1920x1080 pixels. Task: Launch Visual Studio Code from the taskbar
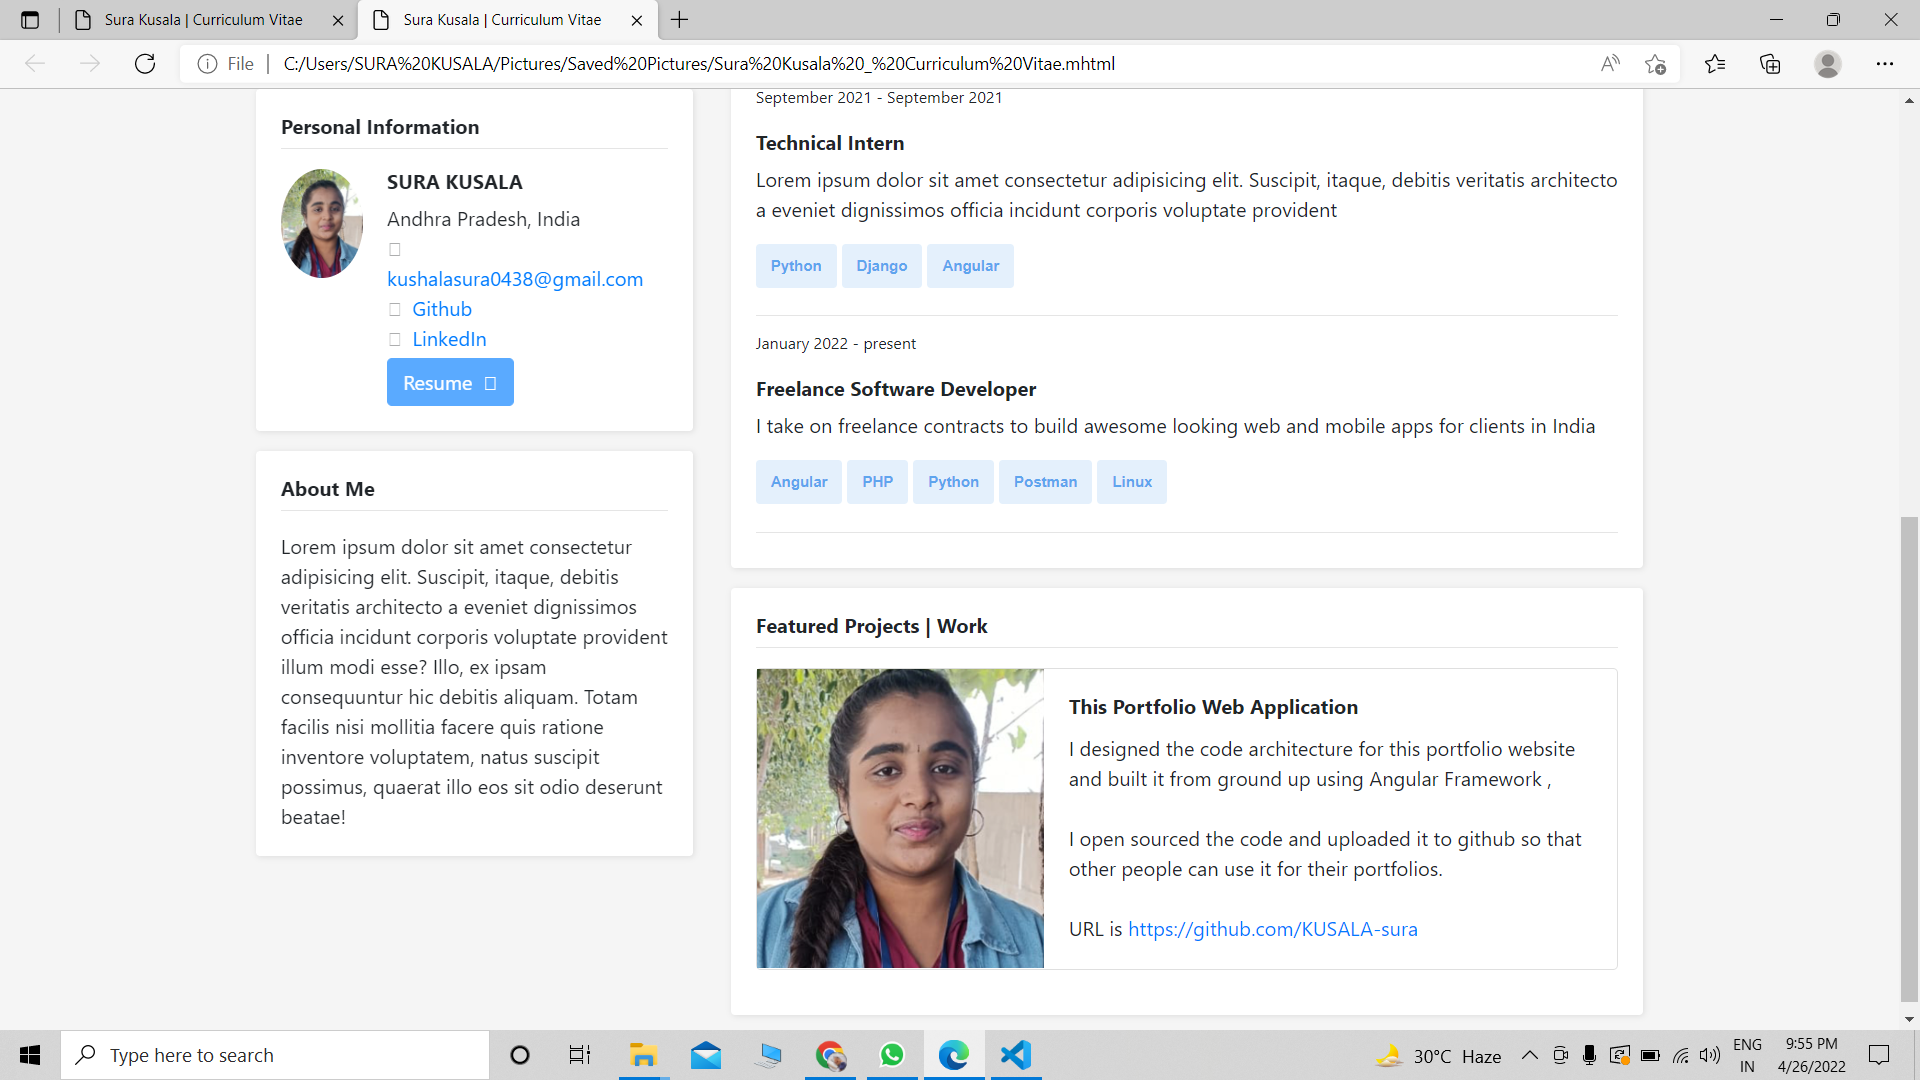click(x=1015, y=1054)
